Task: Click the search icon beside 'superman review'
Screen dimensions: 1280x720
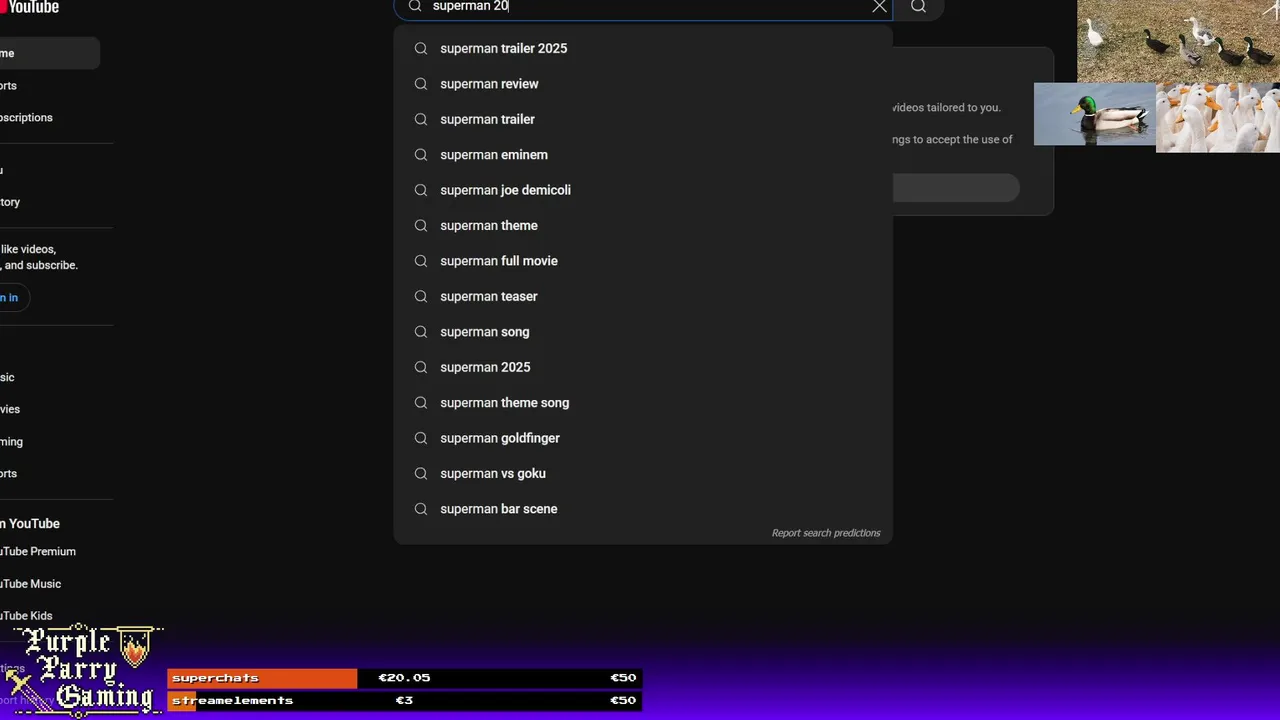Action: (421, 84)
